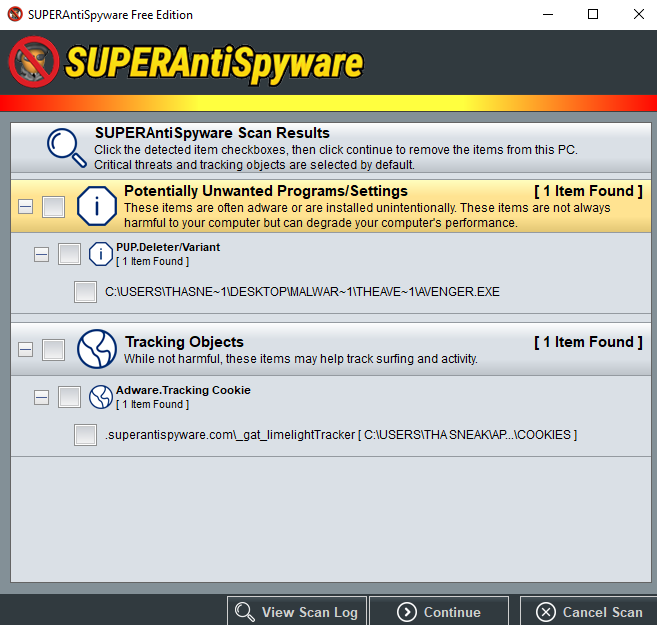
Task: Click the Adware.Tracking Cookie globe icon
Action: pos(101,397)
